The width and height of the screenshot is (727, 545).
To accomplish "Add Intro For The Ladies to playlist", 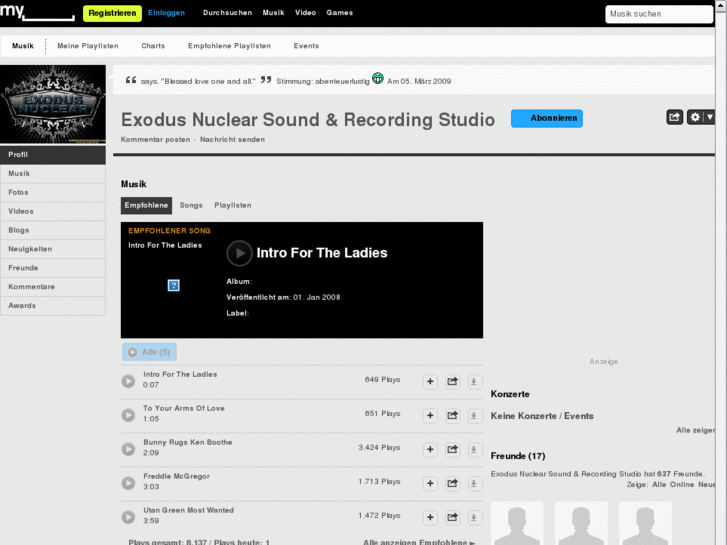I will pyautogui.click(x=430, y=381).
